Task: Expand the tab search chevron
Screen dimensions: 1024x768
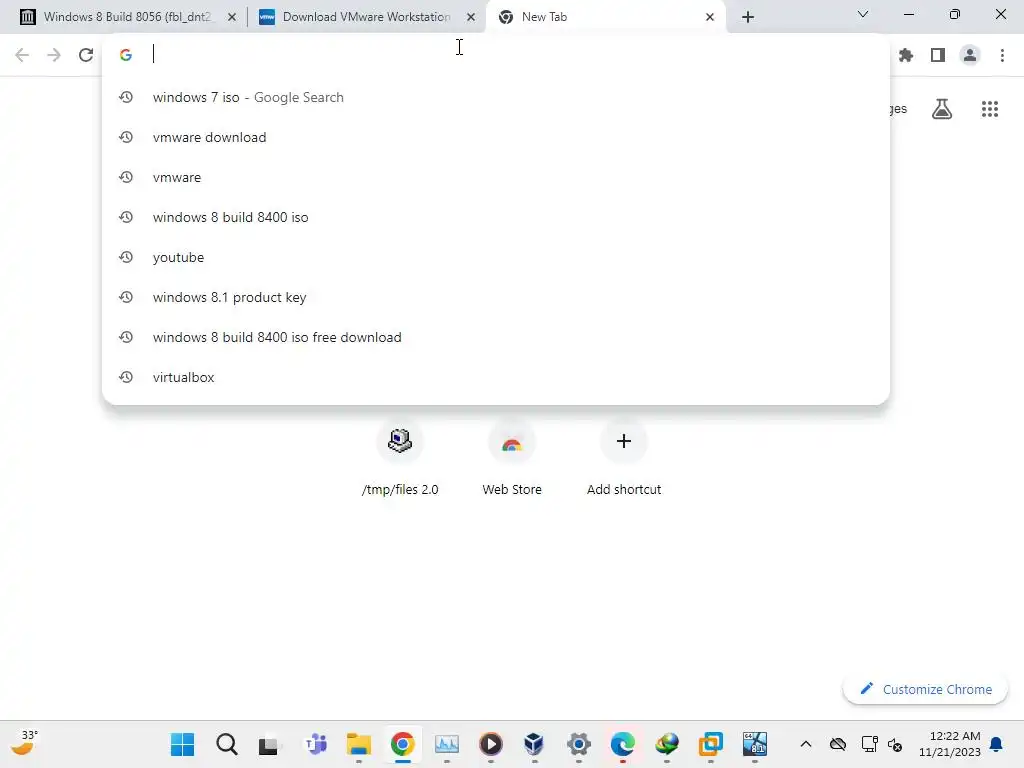Action: coord(863,14)
